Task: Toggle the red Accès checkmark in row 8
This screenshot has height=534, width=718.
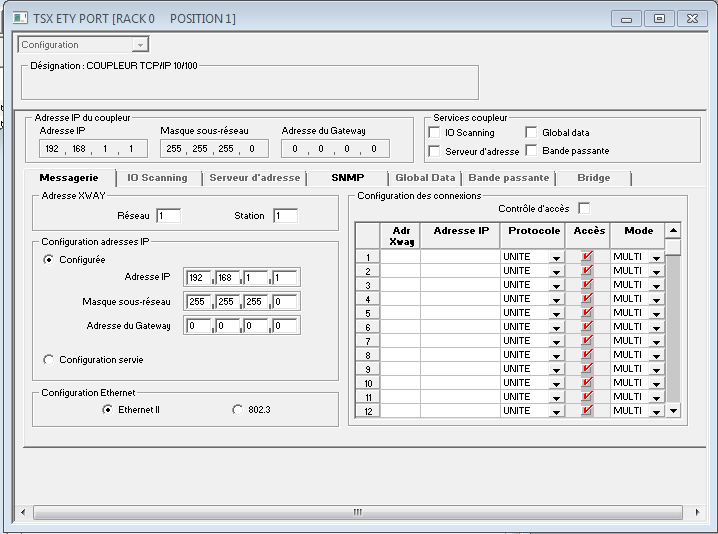Action: 587,355
